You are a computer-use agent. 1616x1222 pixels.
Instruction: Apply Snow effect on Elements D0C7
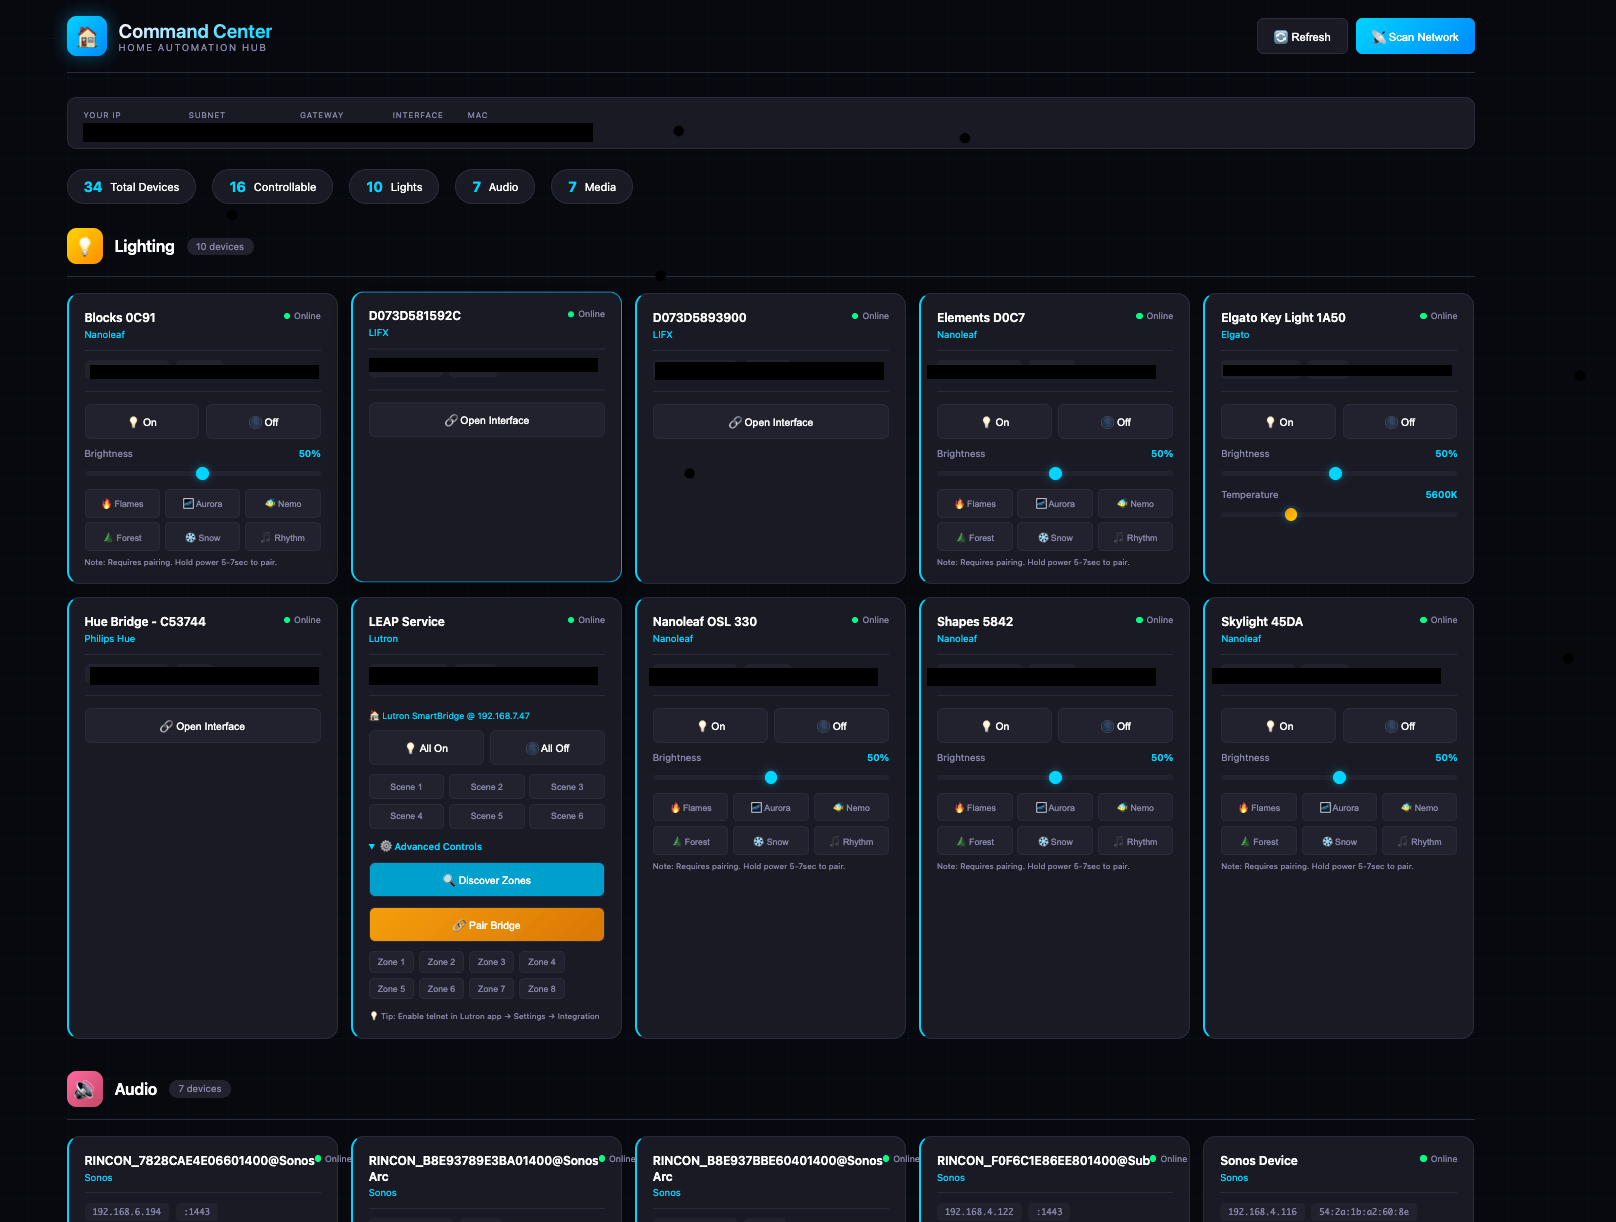point(1054,538)
